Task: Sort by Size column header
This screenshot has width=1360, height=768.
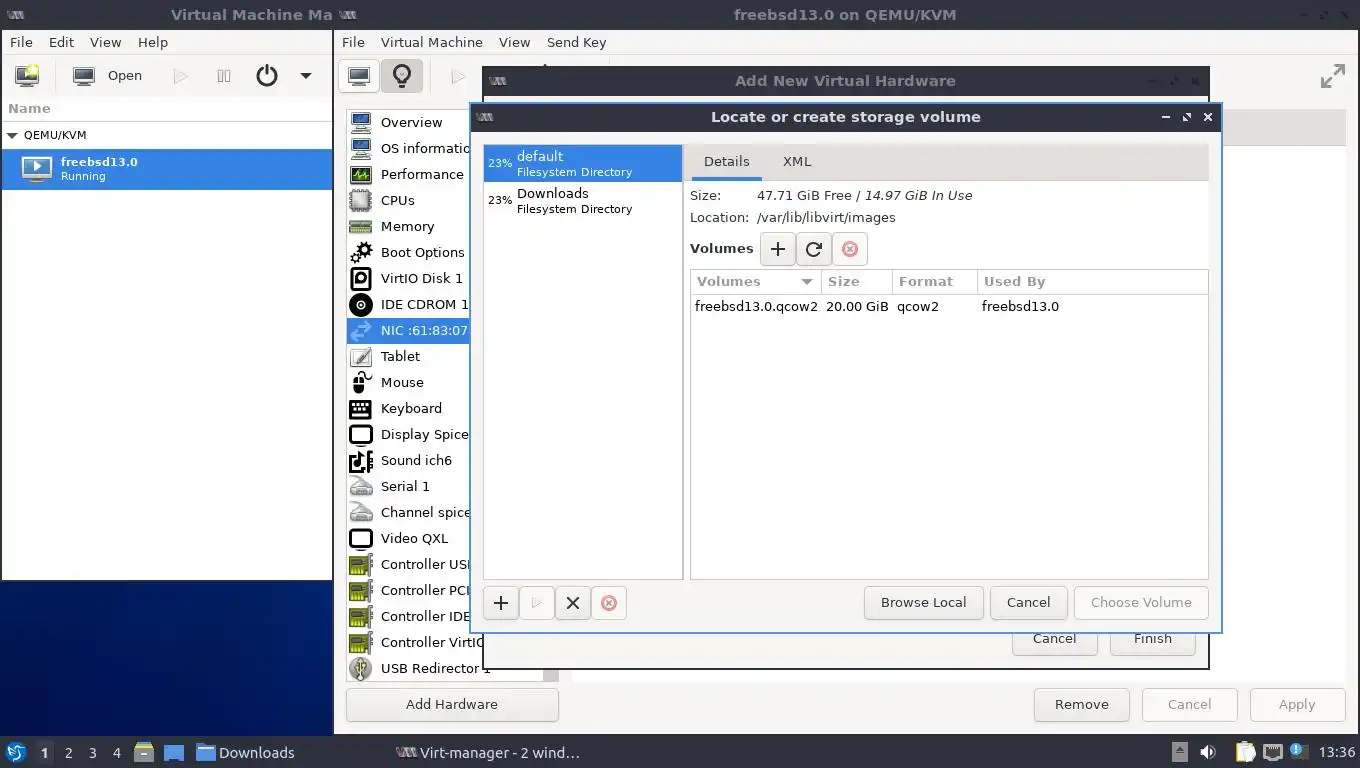Action: point(856,282)
